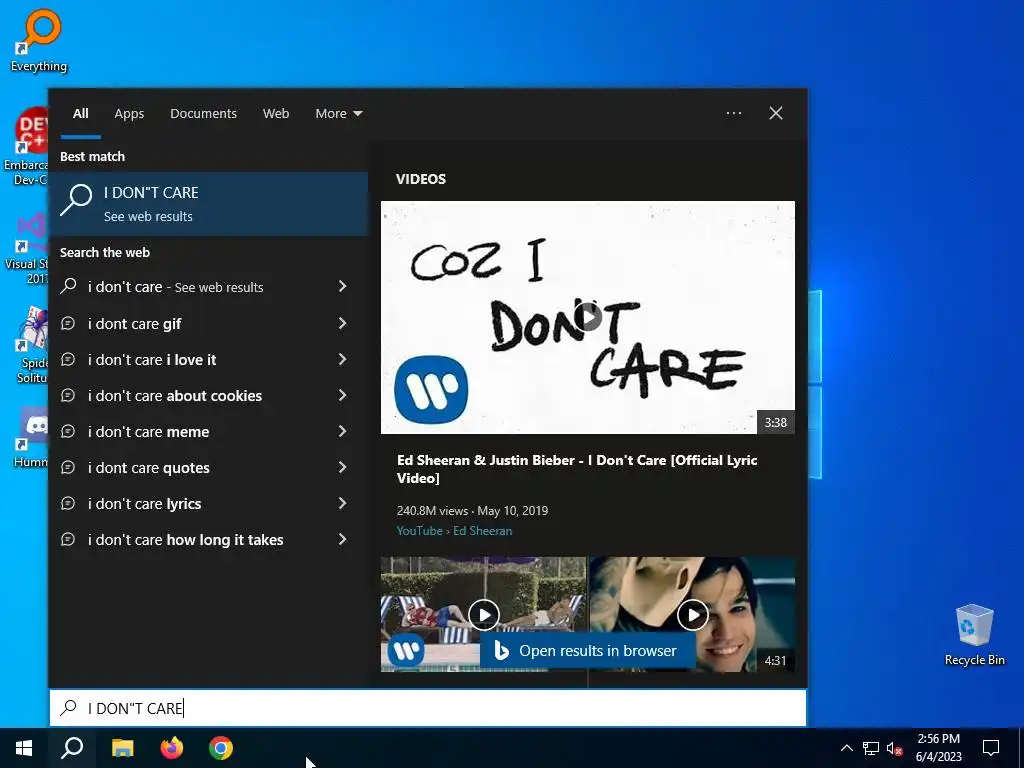Launch Firefox from the taskbar
Image resolution: width=1024 pixels, height=768 pixels.
[172, 748]
